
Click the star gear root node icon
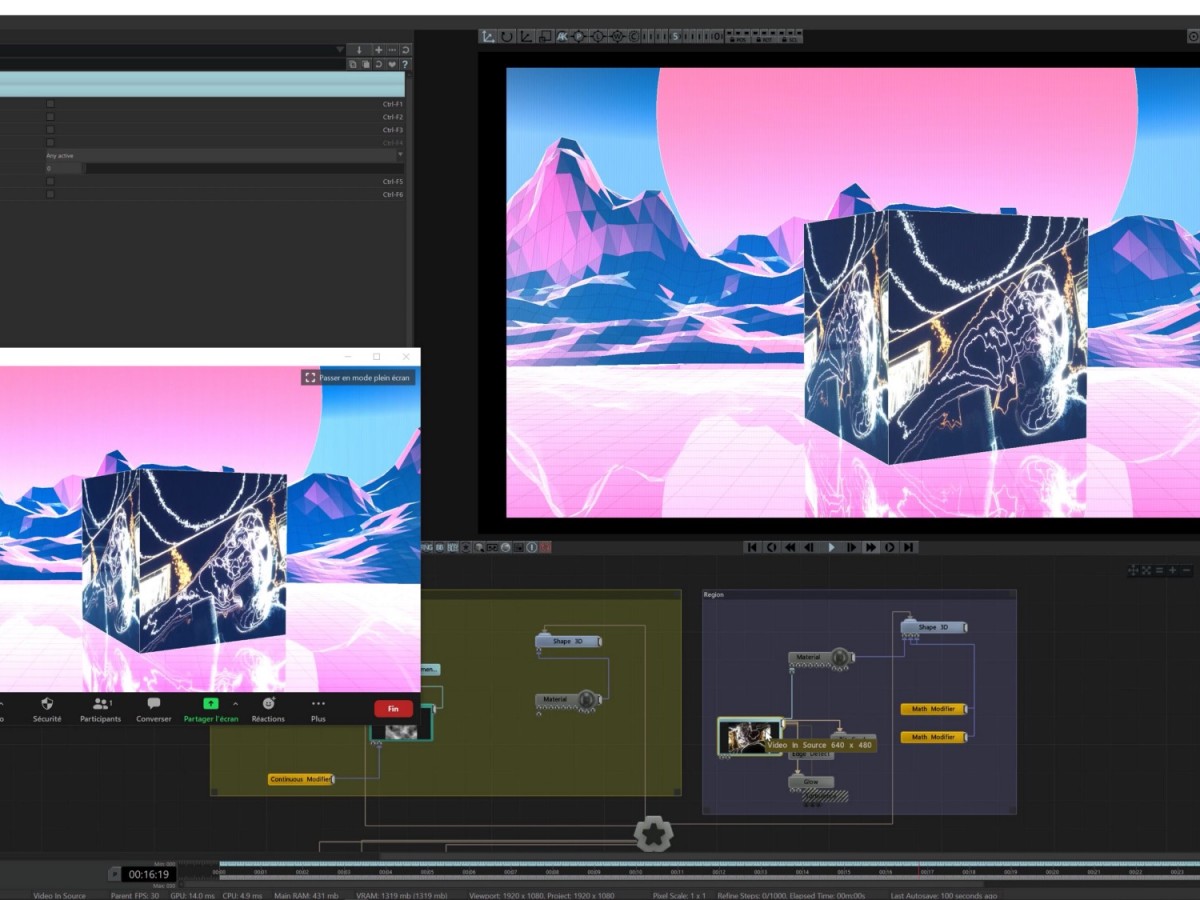pyautogui.click(x=653, y=833)
